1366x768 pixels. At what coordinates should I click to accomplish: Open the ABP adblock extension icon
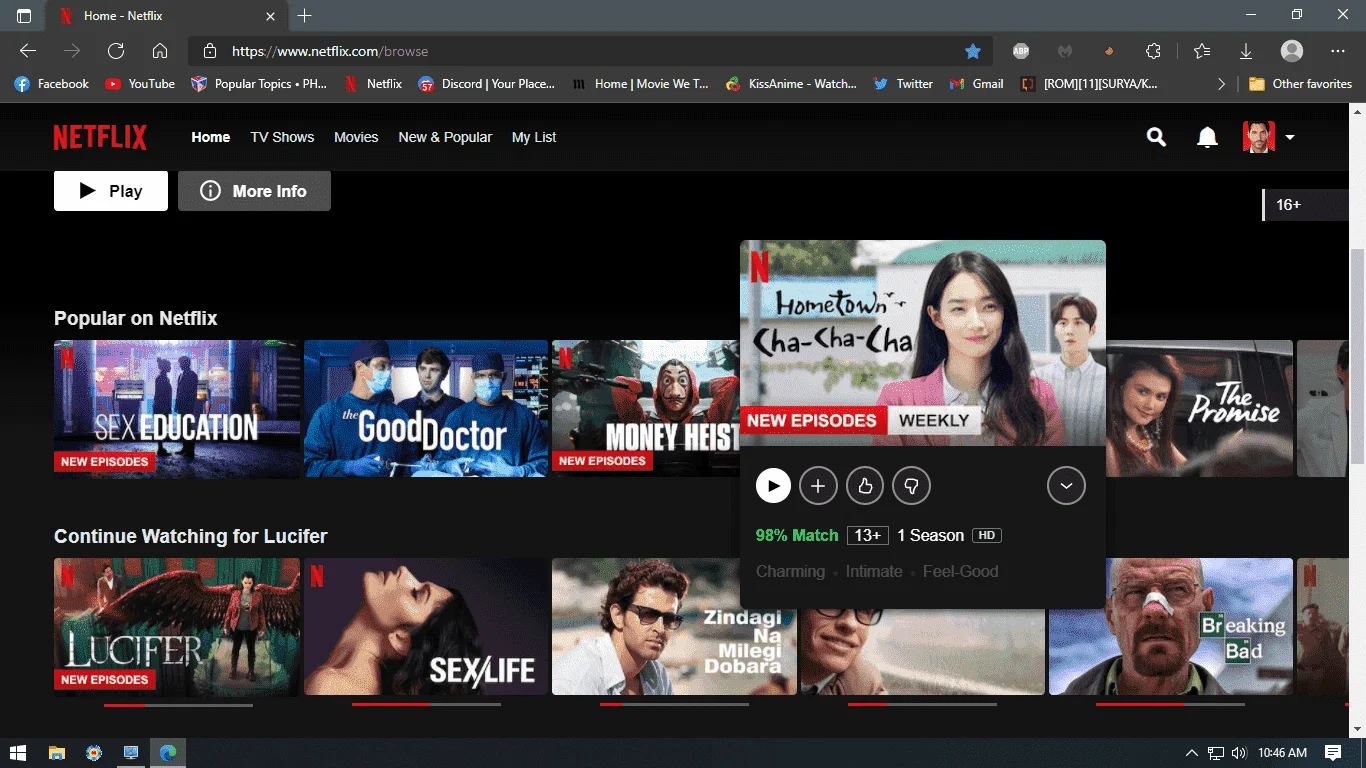point(1021,51)
